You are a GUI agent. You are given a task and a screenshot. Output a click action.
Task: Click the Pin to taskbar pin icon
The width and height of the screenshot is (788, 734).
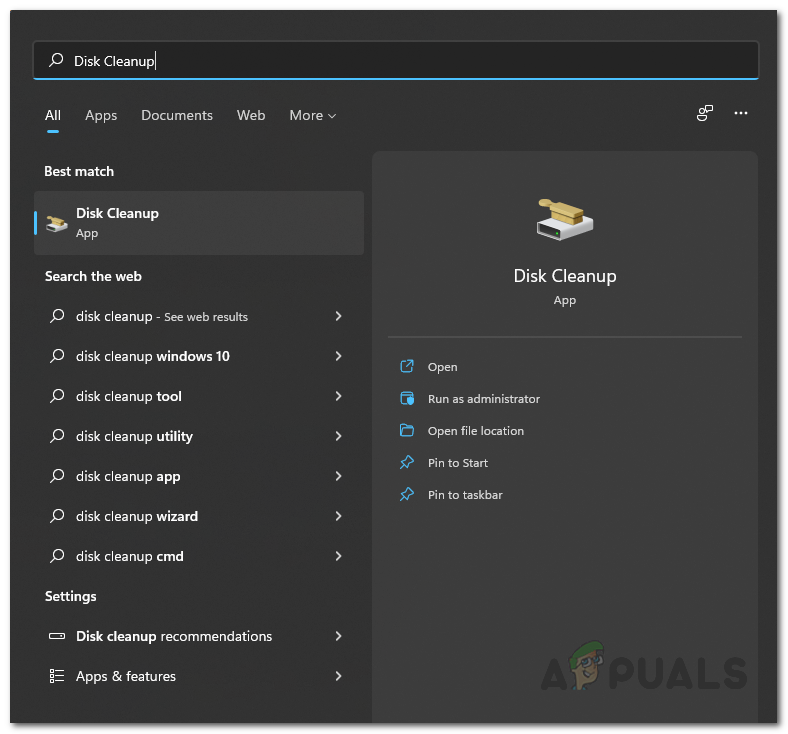[407, 494]
